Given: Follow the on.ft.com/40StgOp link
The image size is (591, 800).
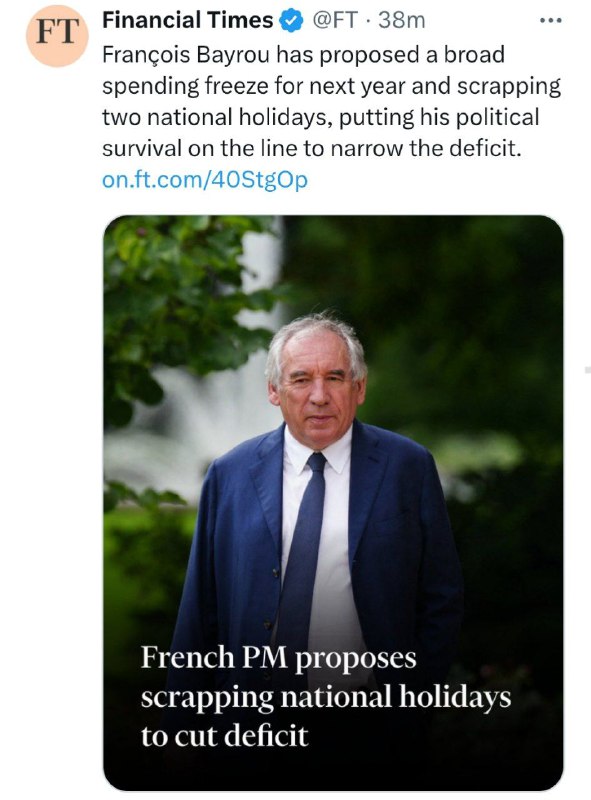Looking at the screenshot, I should (205, 180).
